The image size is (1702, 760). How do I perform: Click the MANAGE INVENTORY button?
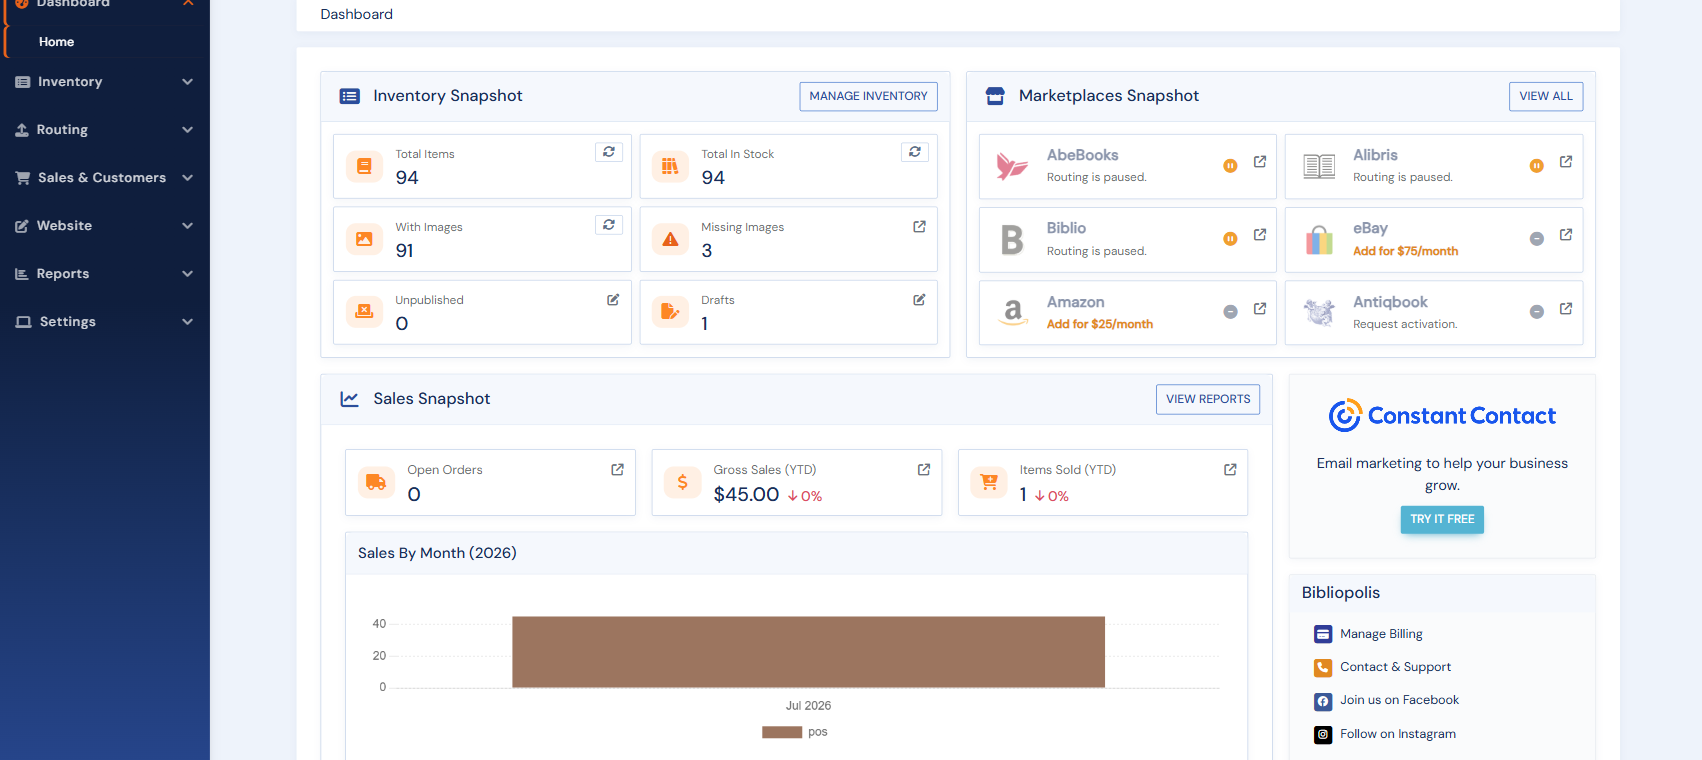pos(868,96)
